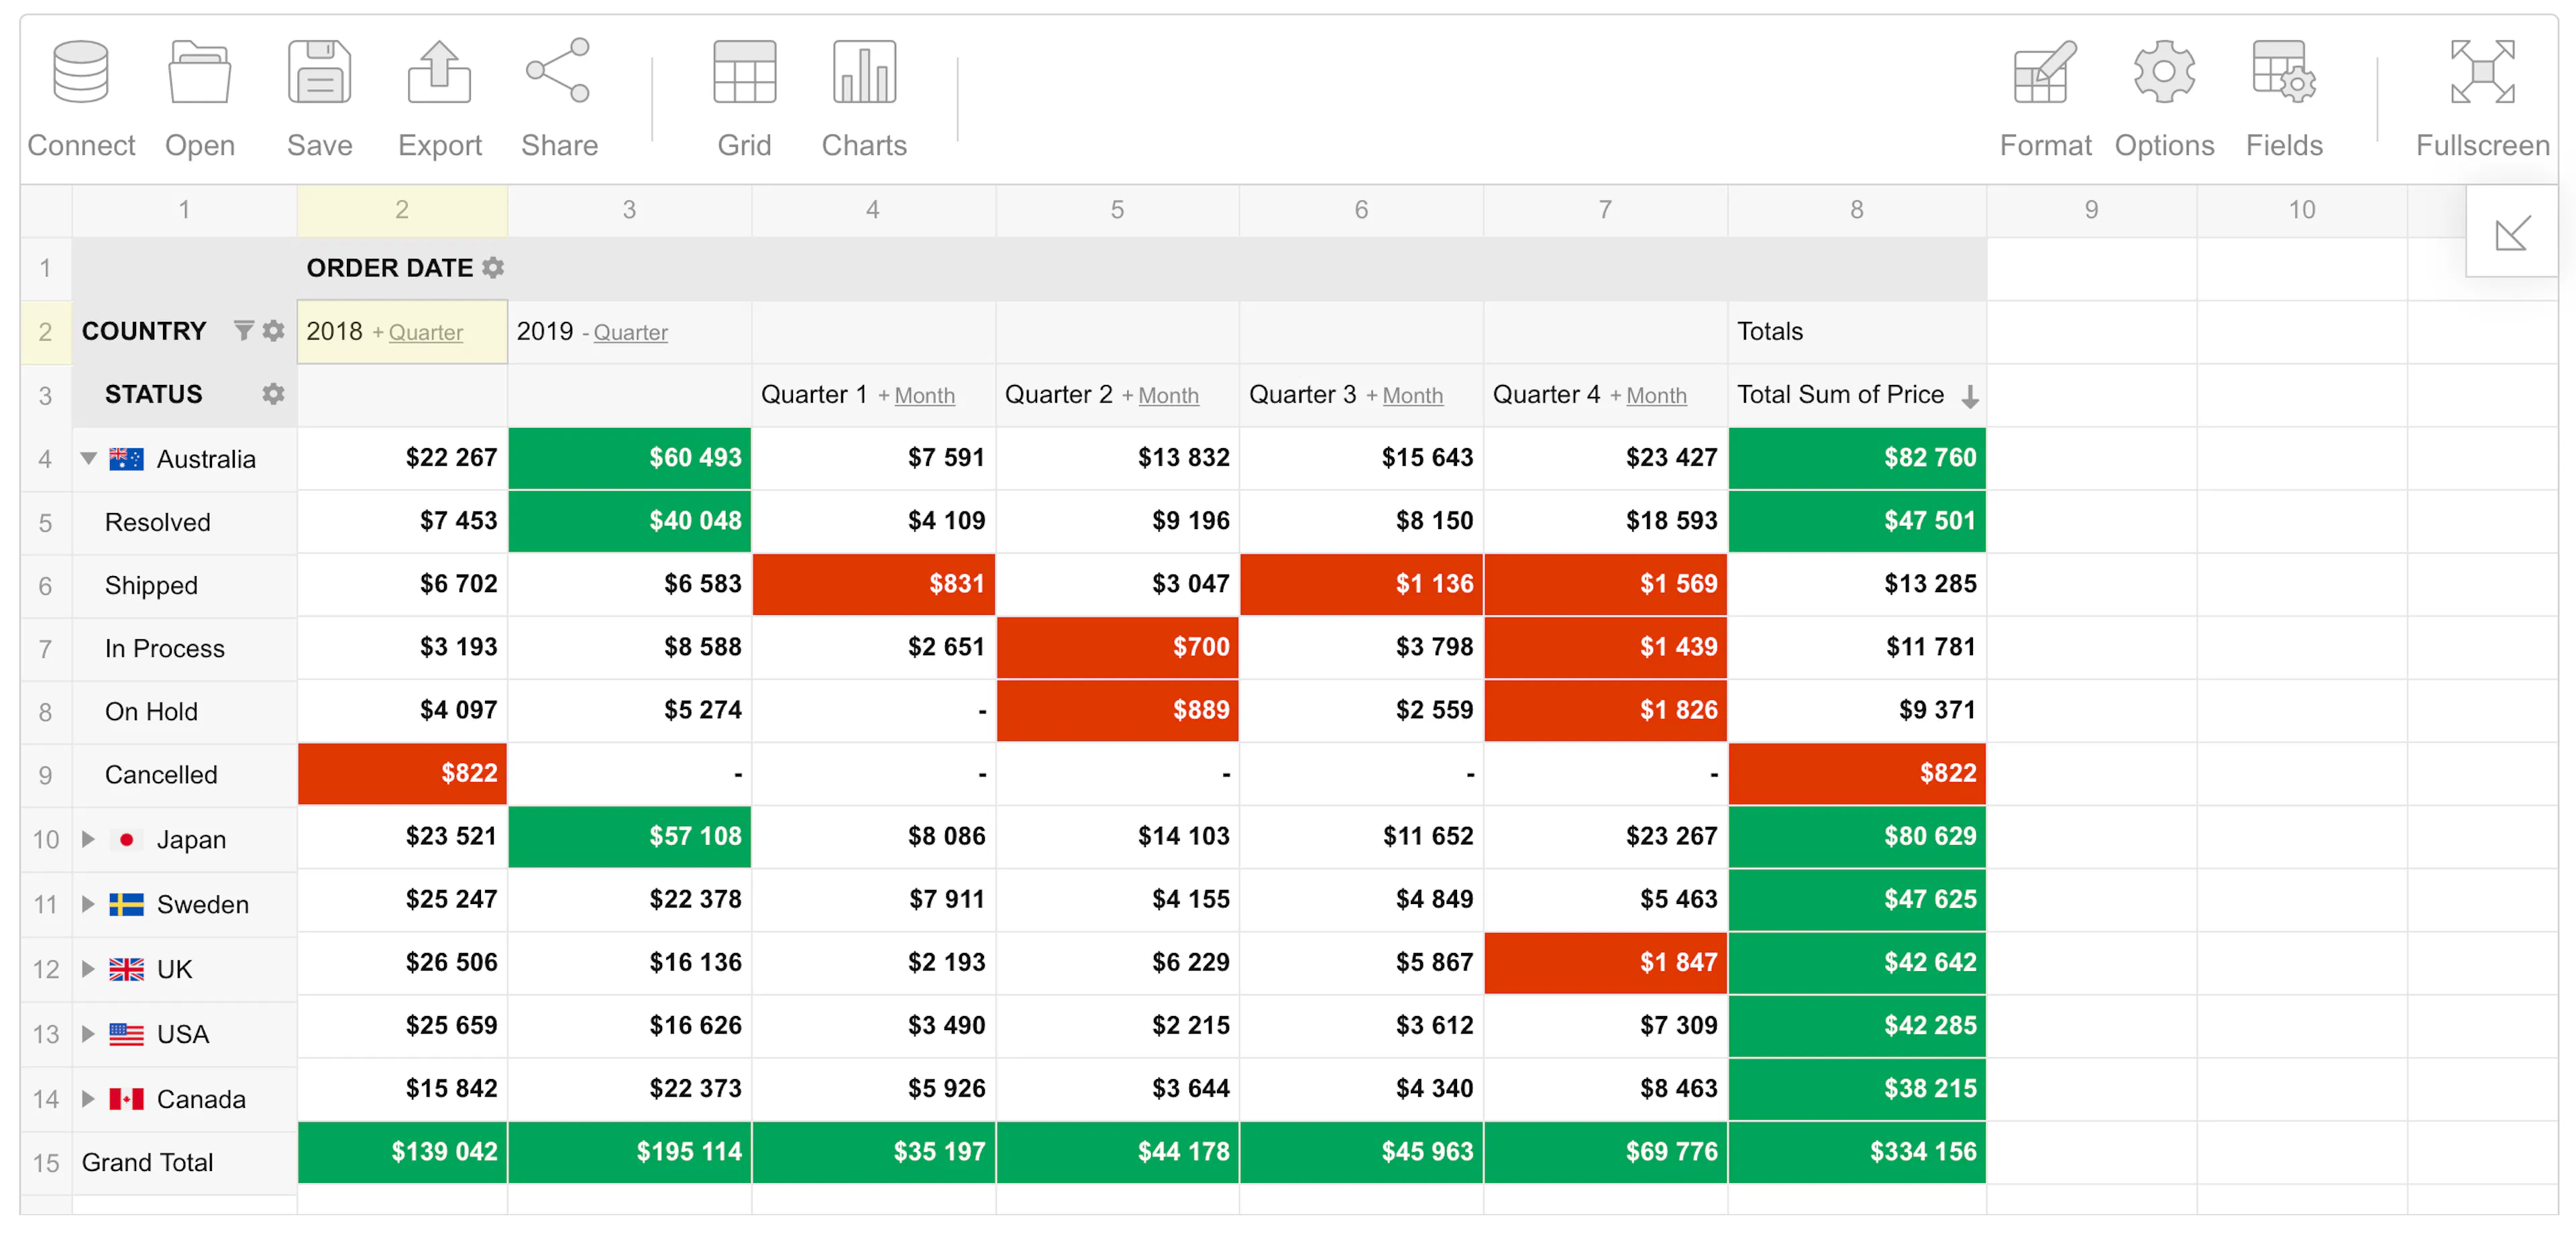Image resolution: width=2576 pixels, height=1238 pixels.
Task: Click the $38 215 Canada total cell
Action: tap(1857, 1088)
